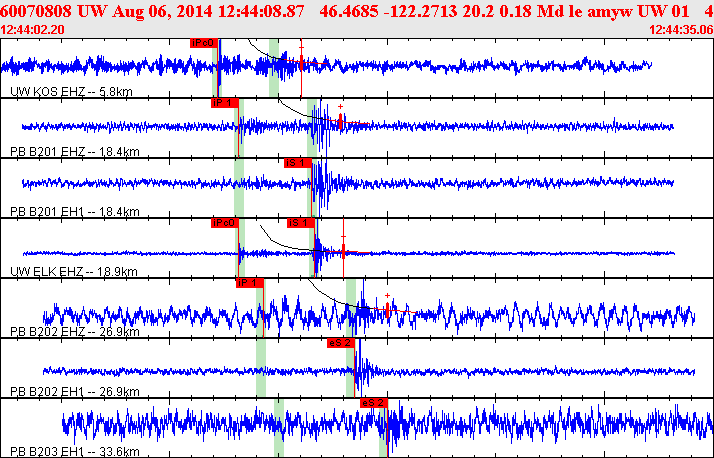Click the iS 1 pick flag on ELK EHZ
714x458 pixels.
point(301,223)
